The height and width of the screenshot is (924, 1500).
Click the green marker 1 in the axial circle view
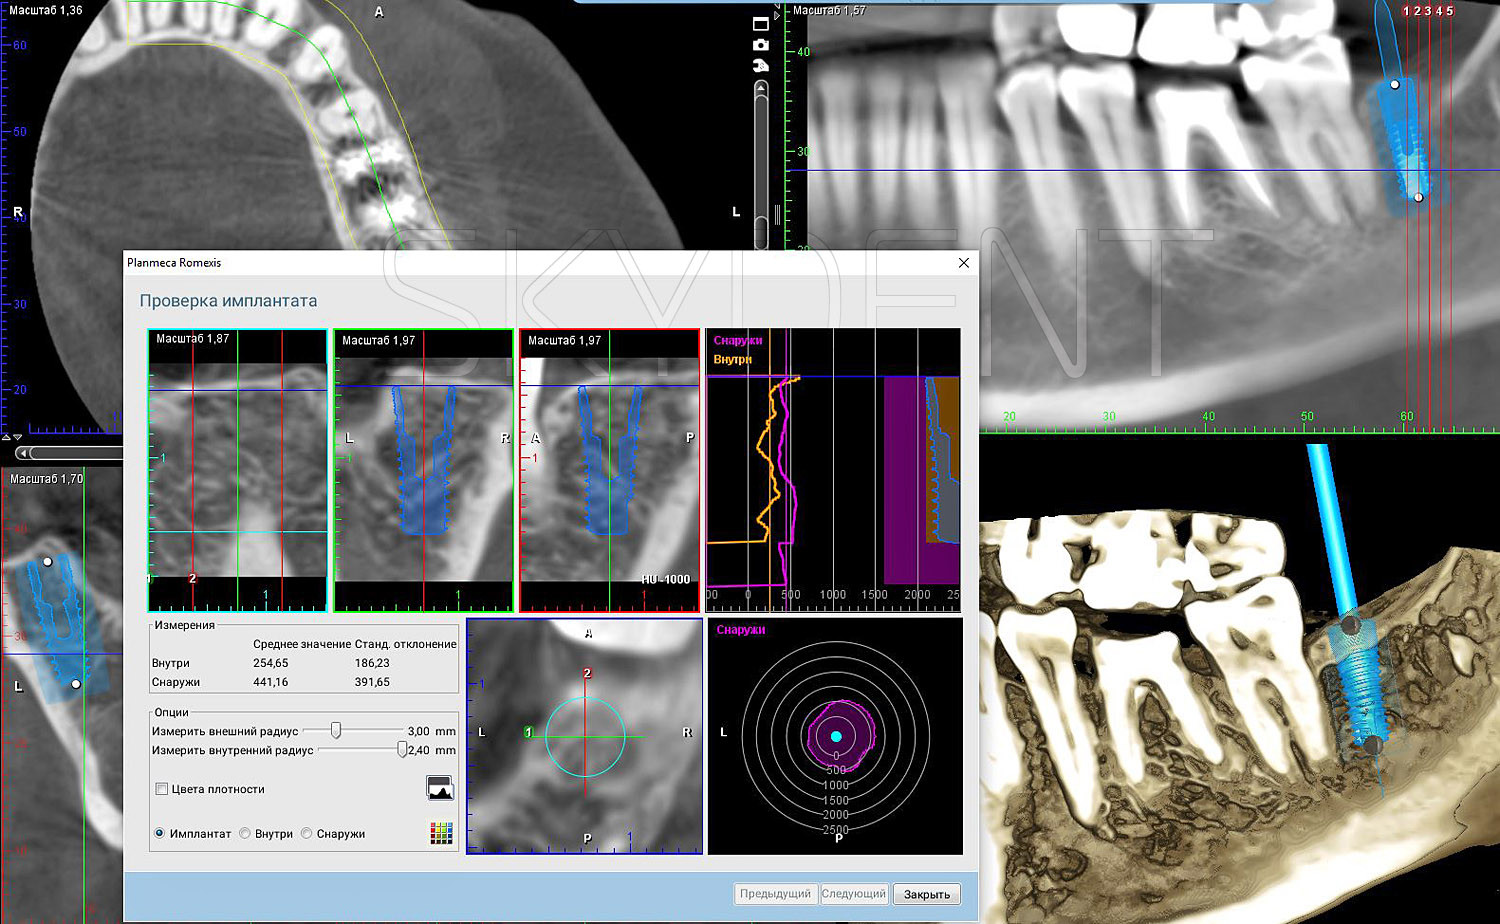[528, 733]
